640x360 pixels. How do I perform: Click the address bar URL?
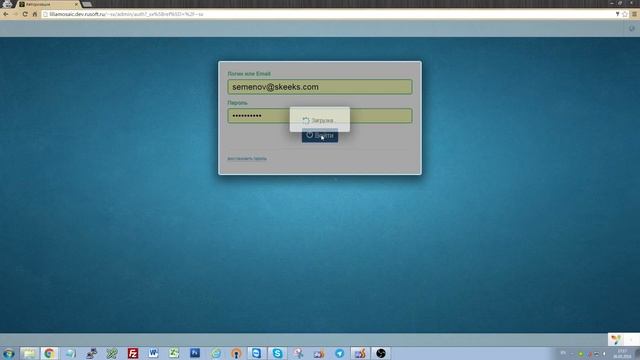[127, 14]
